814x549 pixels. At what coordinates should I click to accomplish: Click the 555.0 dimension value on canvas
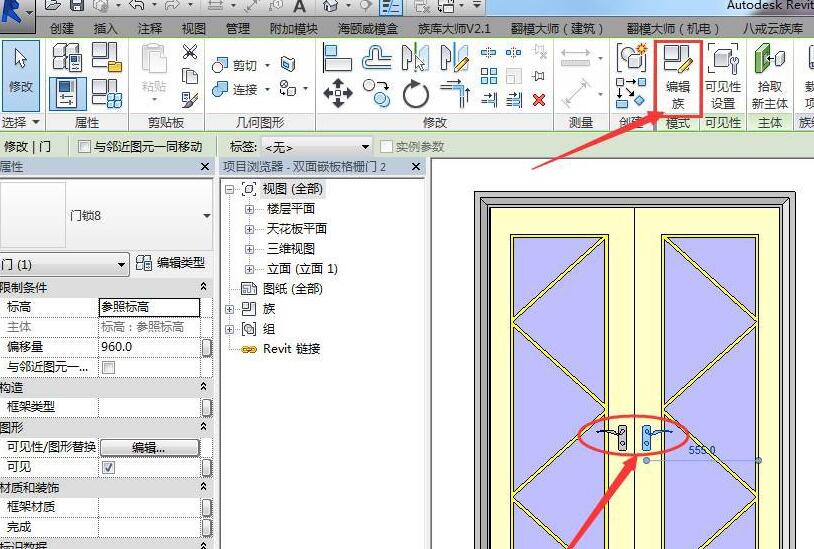coord(702,450)
